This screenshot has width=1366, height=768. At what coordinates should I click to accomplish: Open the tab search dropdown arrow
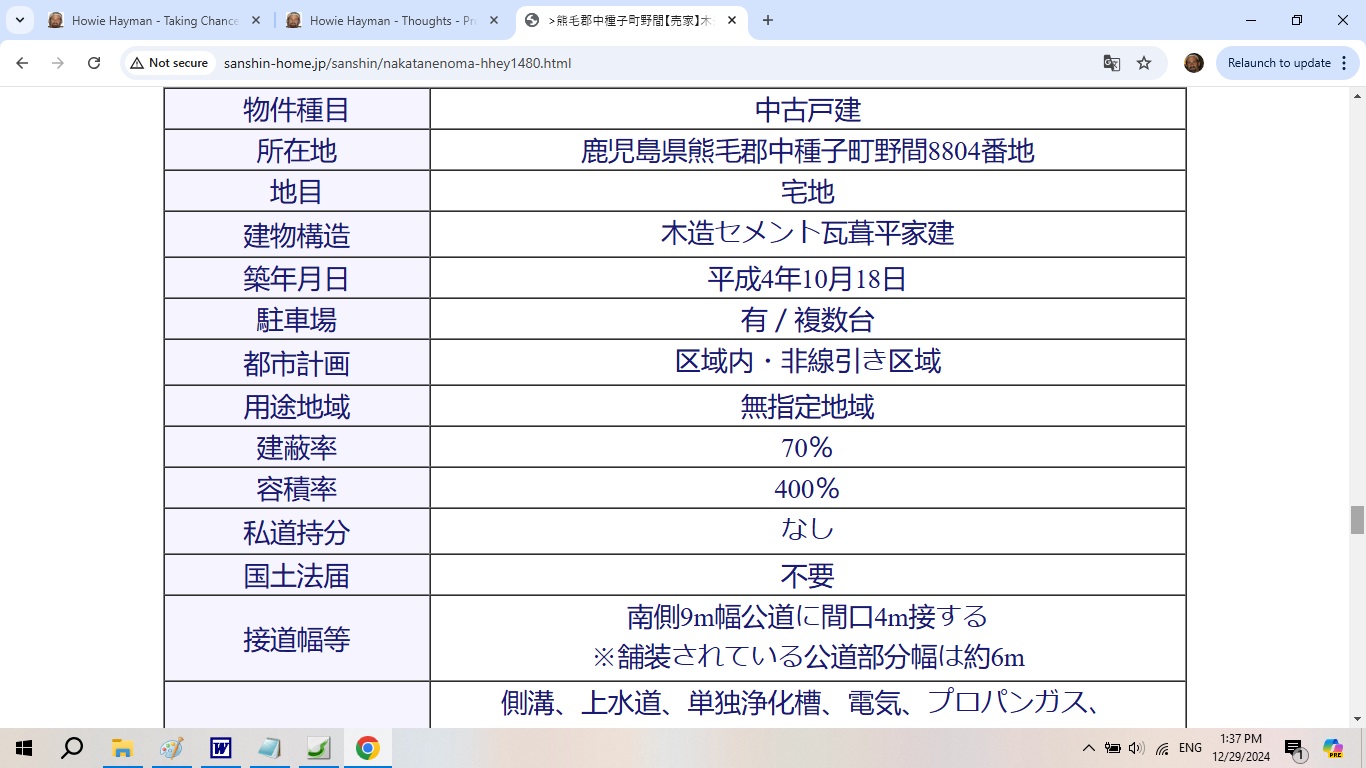click(20, 20)
